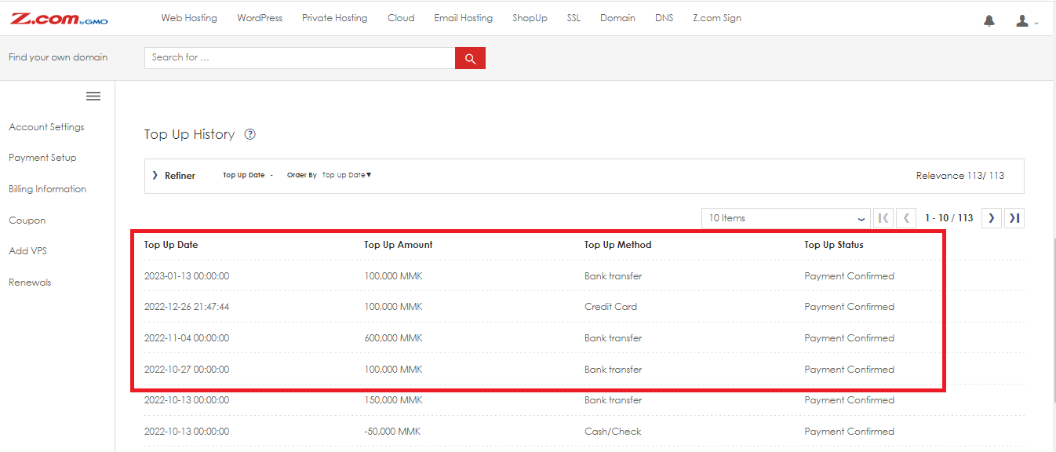Open the Domain menu

[x=618, y=18]
